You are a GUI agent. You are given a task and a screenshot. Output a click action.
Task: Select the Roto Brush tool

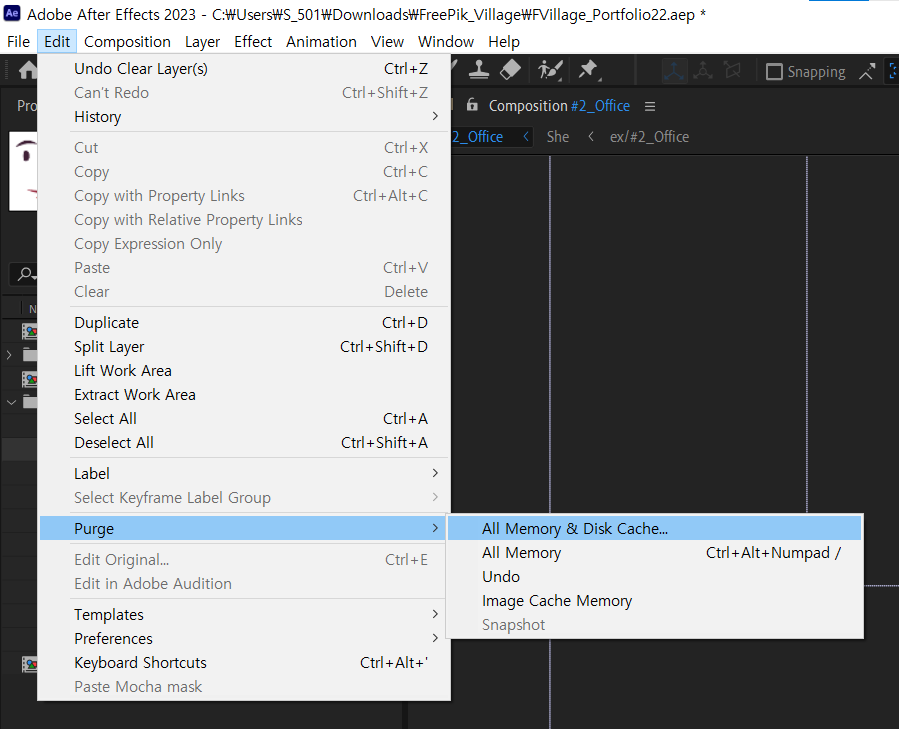click(550, 71)
